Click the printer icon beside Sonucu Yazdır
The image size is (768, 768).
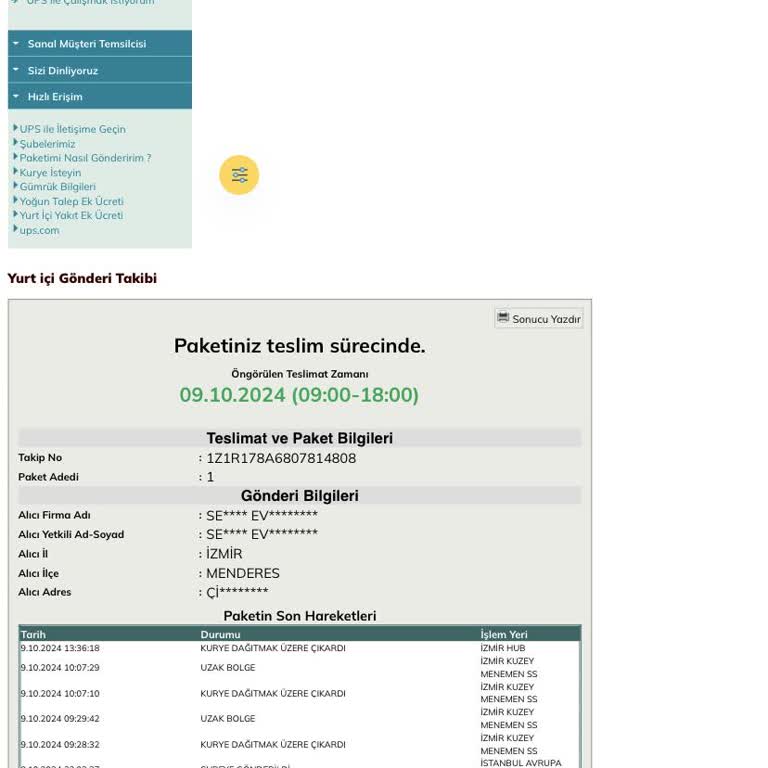[x=503, y=317]
